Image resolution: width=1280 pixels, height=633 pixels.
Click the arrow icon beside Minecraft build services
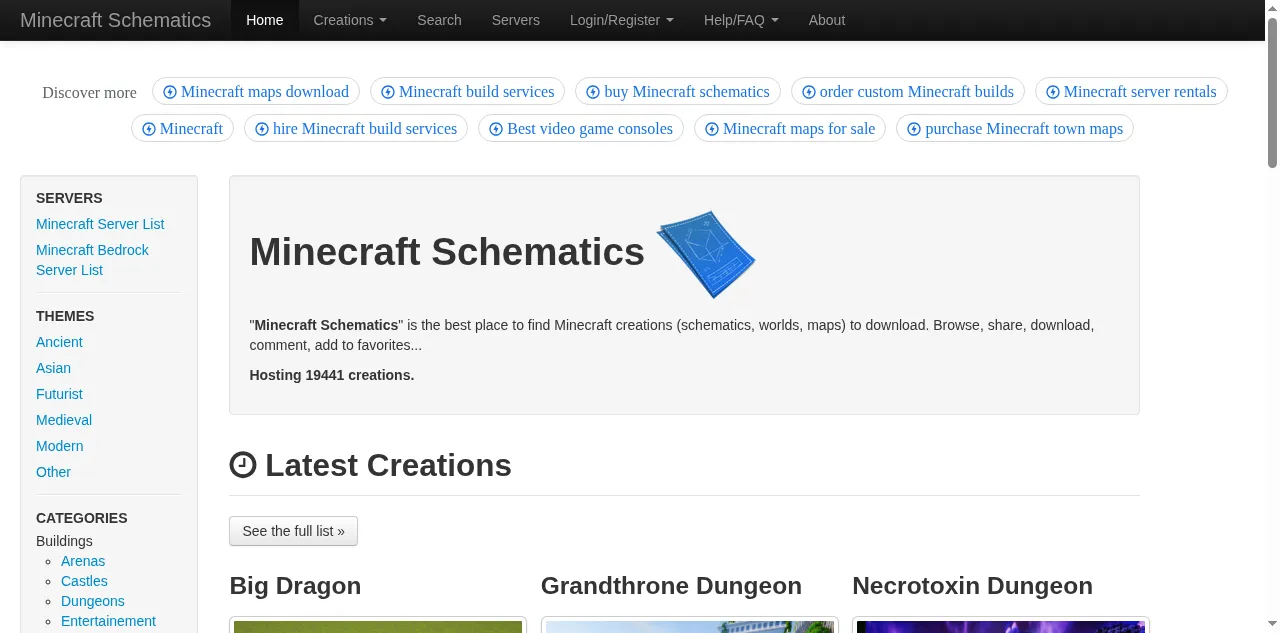point(388,92)
